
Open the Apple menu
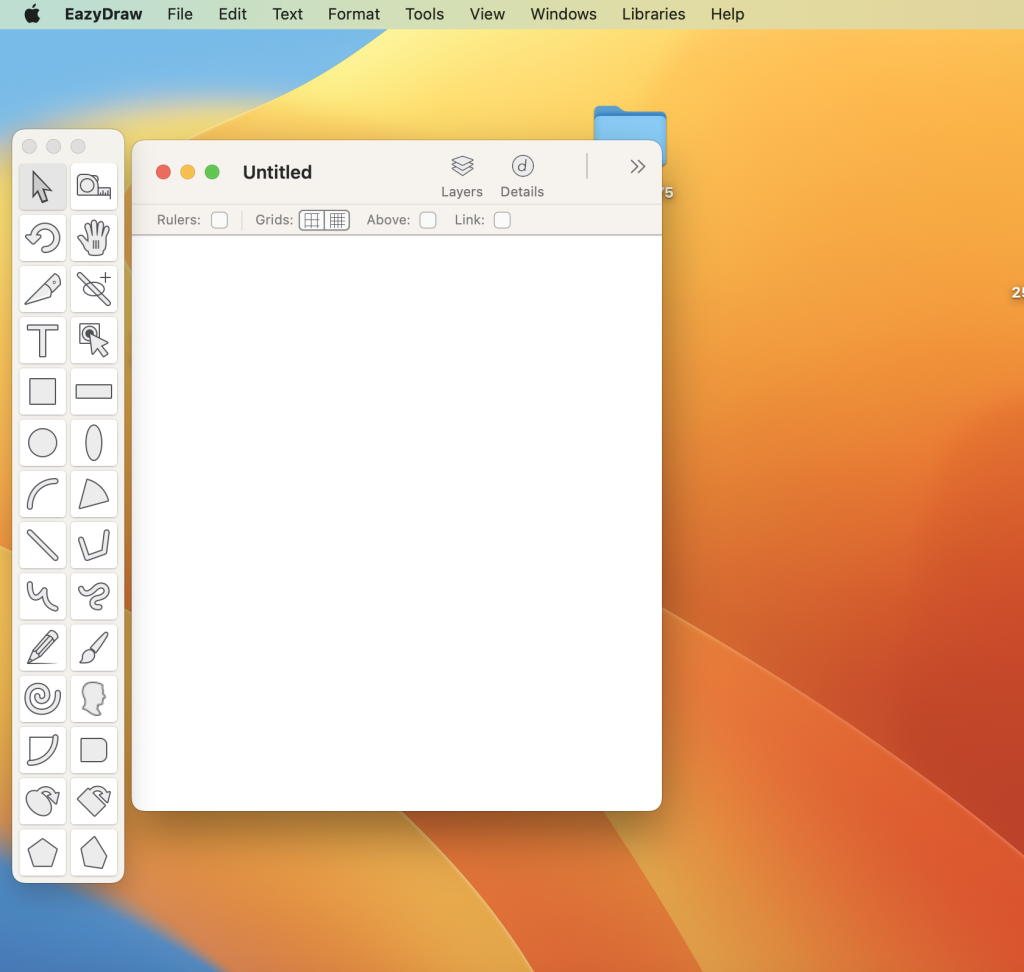coord(32,14)
